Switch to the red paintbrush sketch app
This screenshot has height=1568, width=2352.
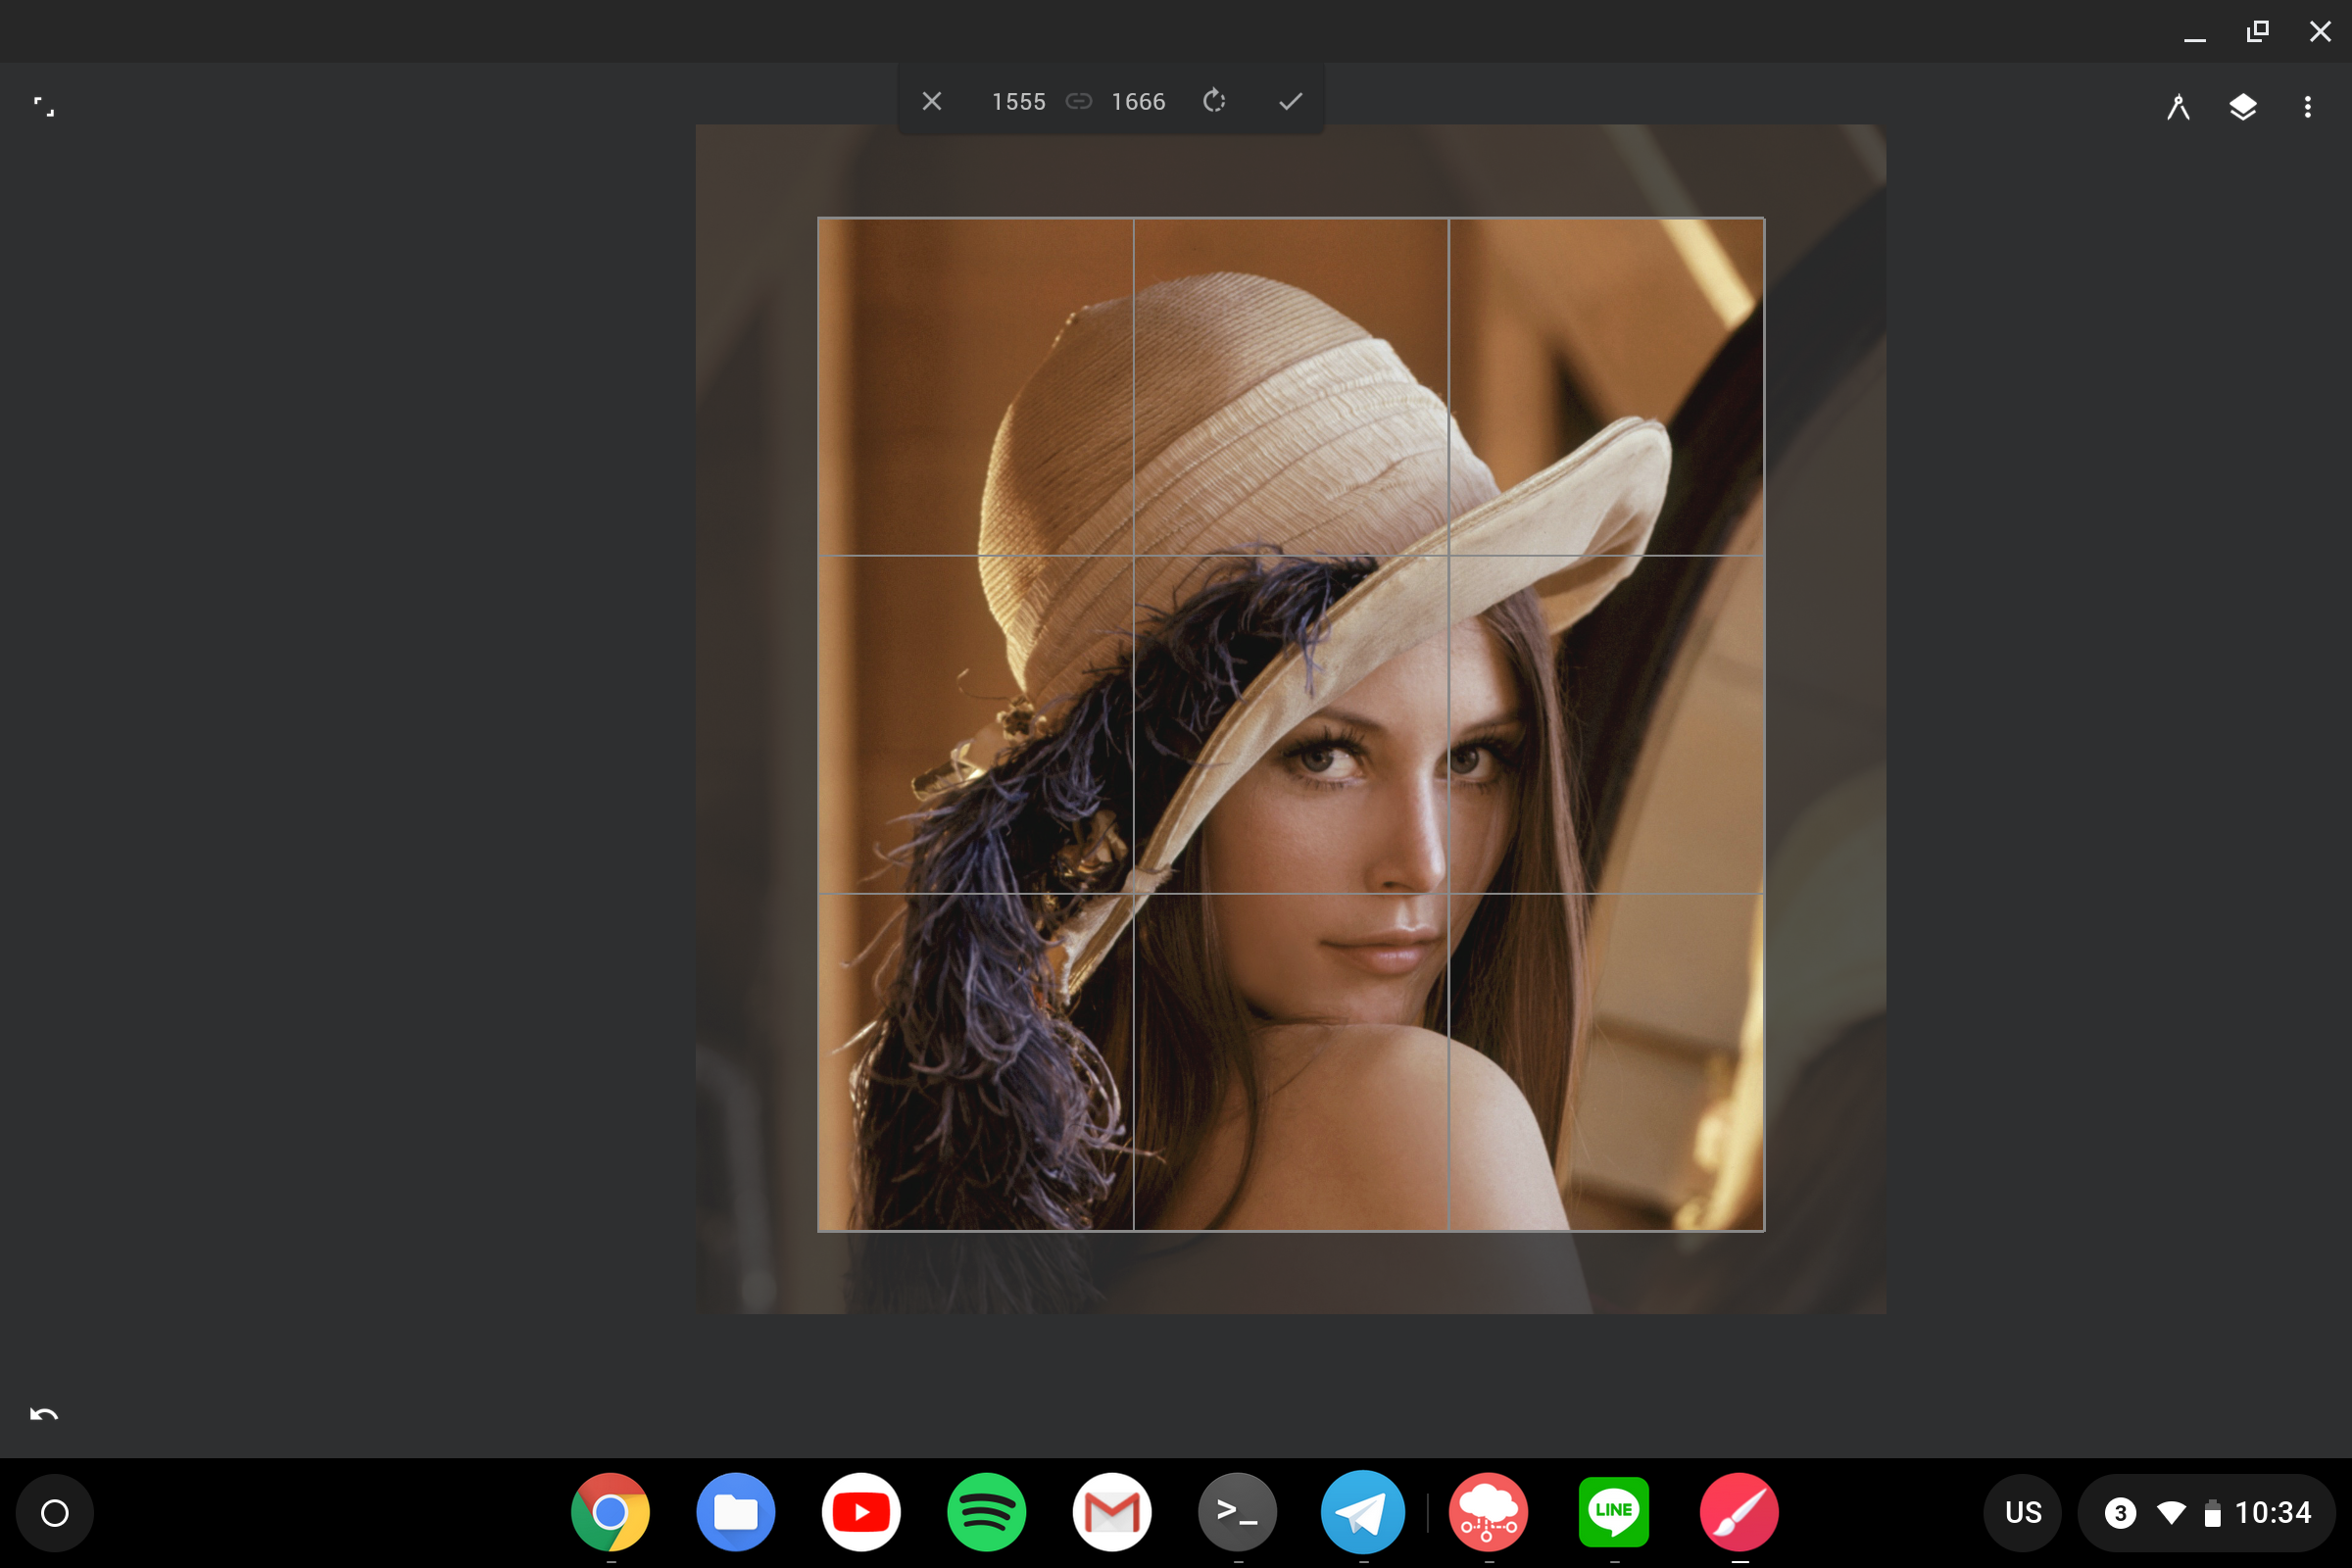[x=1739, y=1512]
